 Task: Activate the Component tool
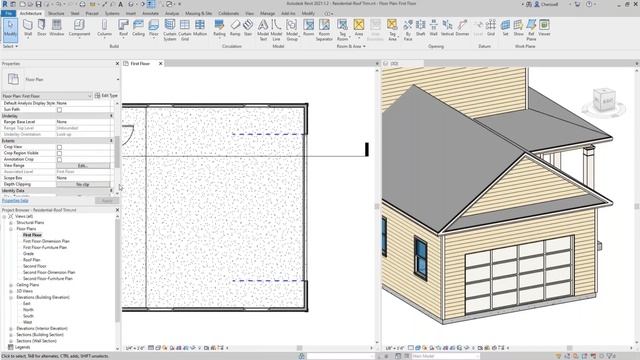[x=79, y=28]
